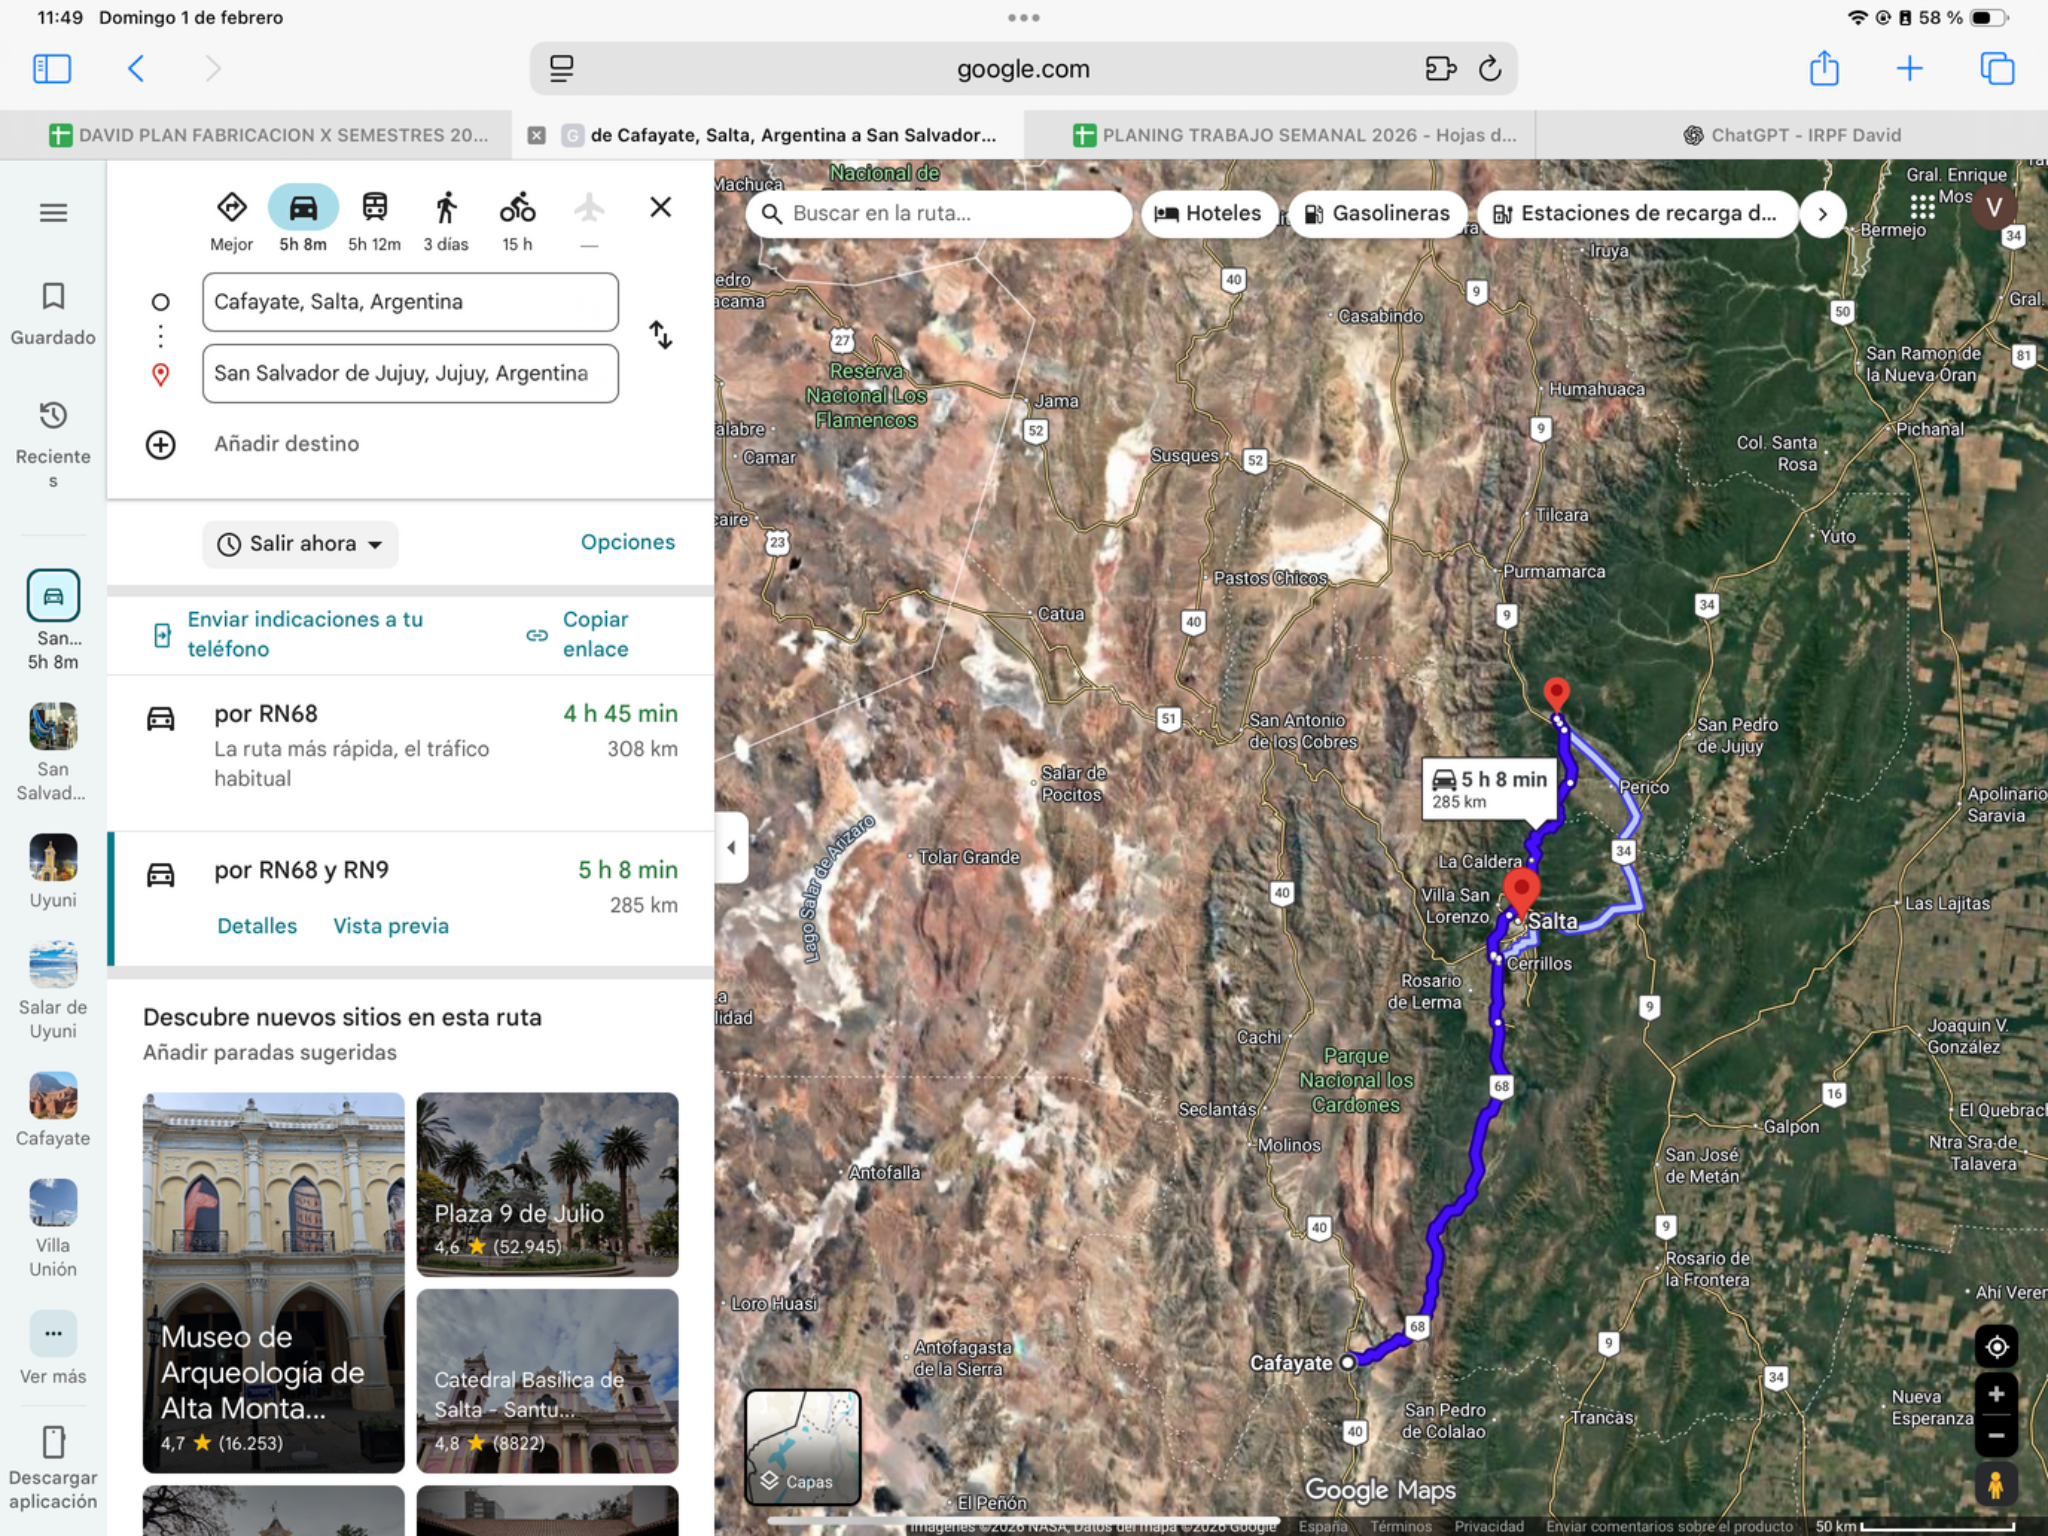
Task: Open Guardado saved places
Action: point(53,313)
